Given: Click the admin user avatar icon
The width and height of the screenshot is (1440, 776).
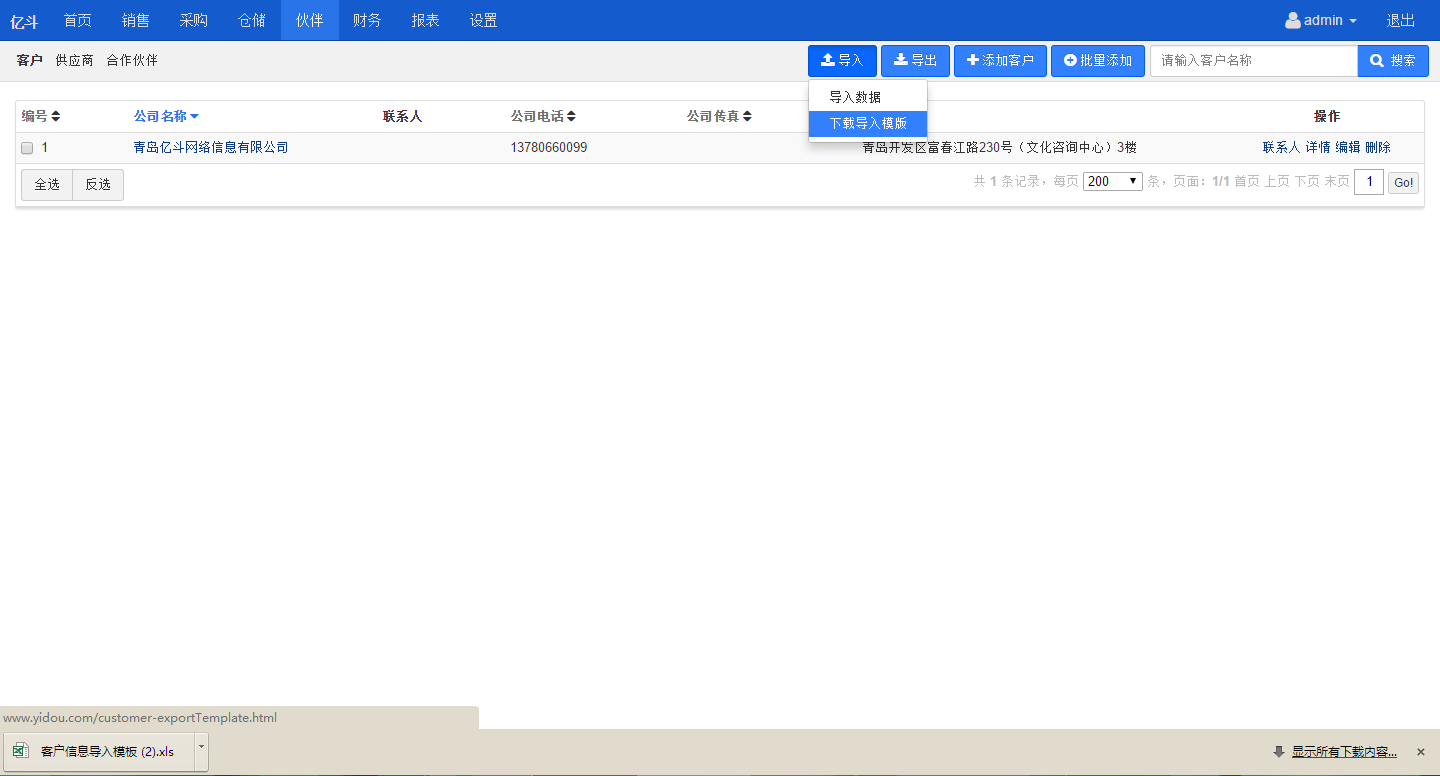Looking at the screenshot, I should tap(1293, 21).
